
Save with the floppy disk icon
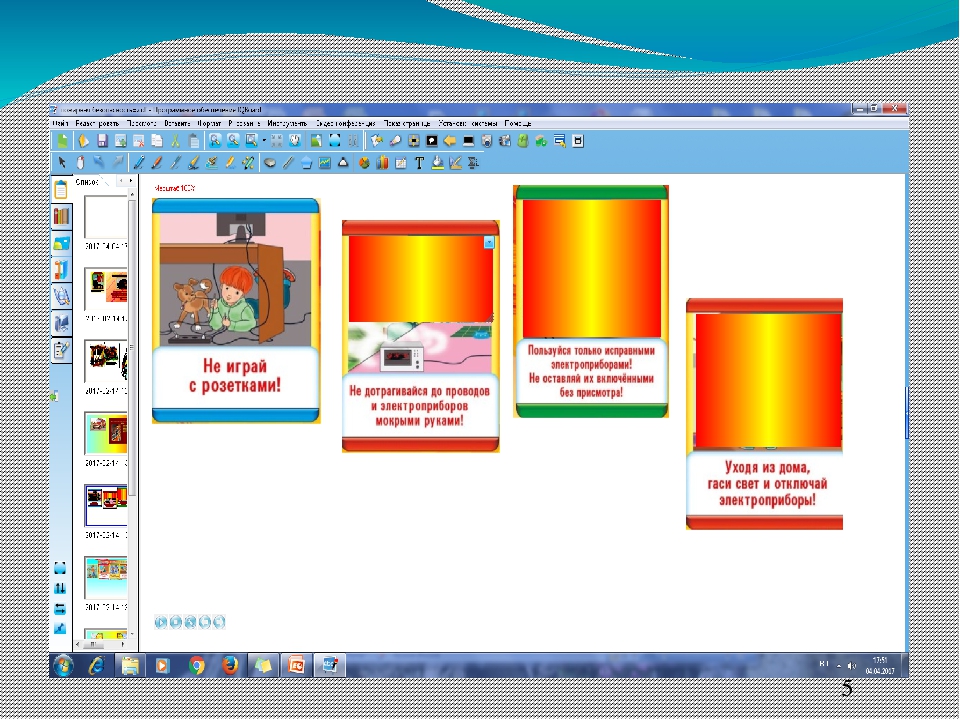tap(102, 141)
